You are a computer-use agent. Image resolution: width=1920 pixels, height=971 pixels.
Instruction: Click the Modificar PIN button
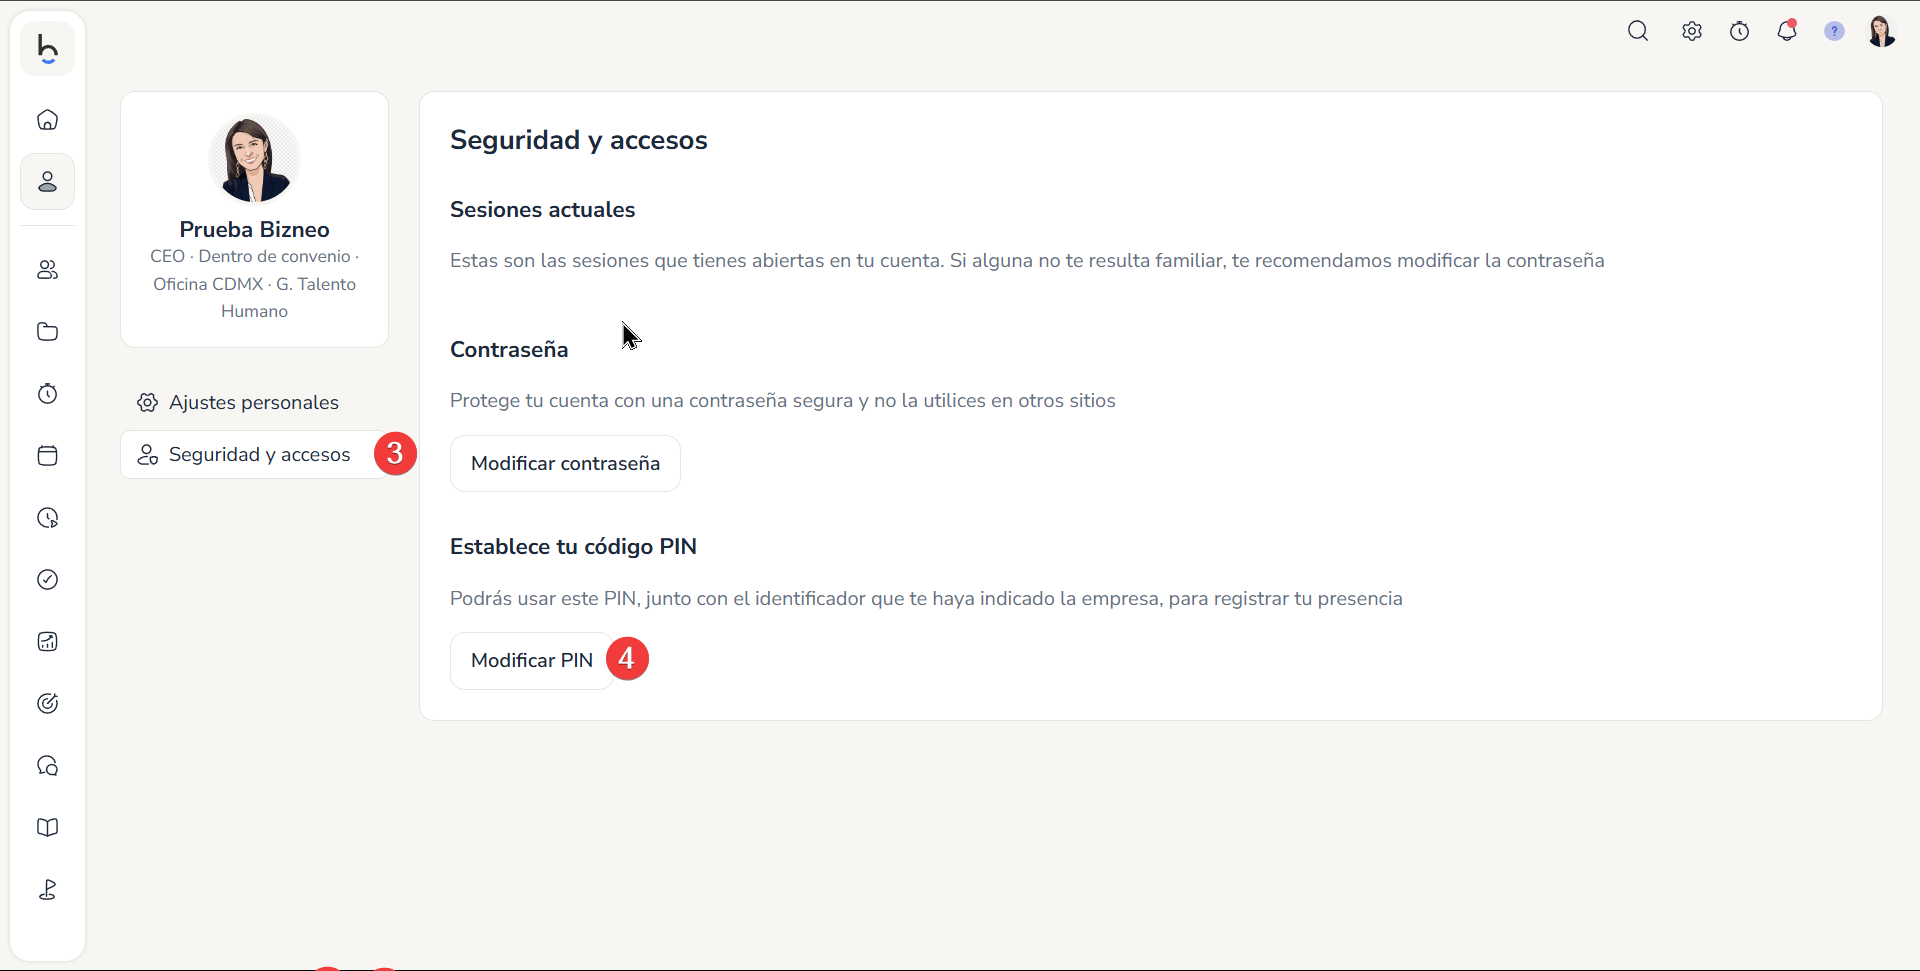(x=532, y=660)
